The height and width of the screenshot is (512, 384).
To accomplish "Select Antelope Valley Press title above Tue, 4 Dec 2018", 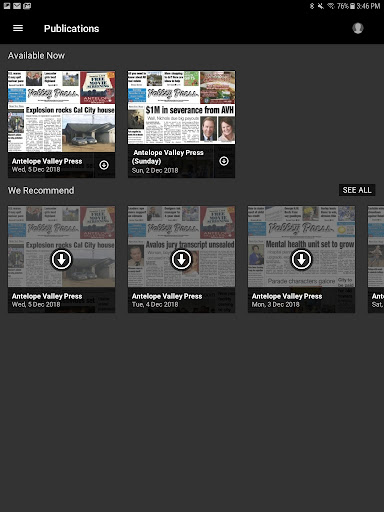I will pos(167,296).
